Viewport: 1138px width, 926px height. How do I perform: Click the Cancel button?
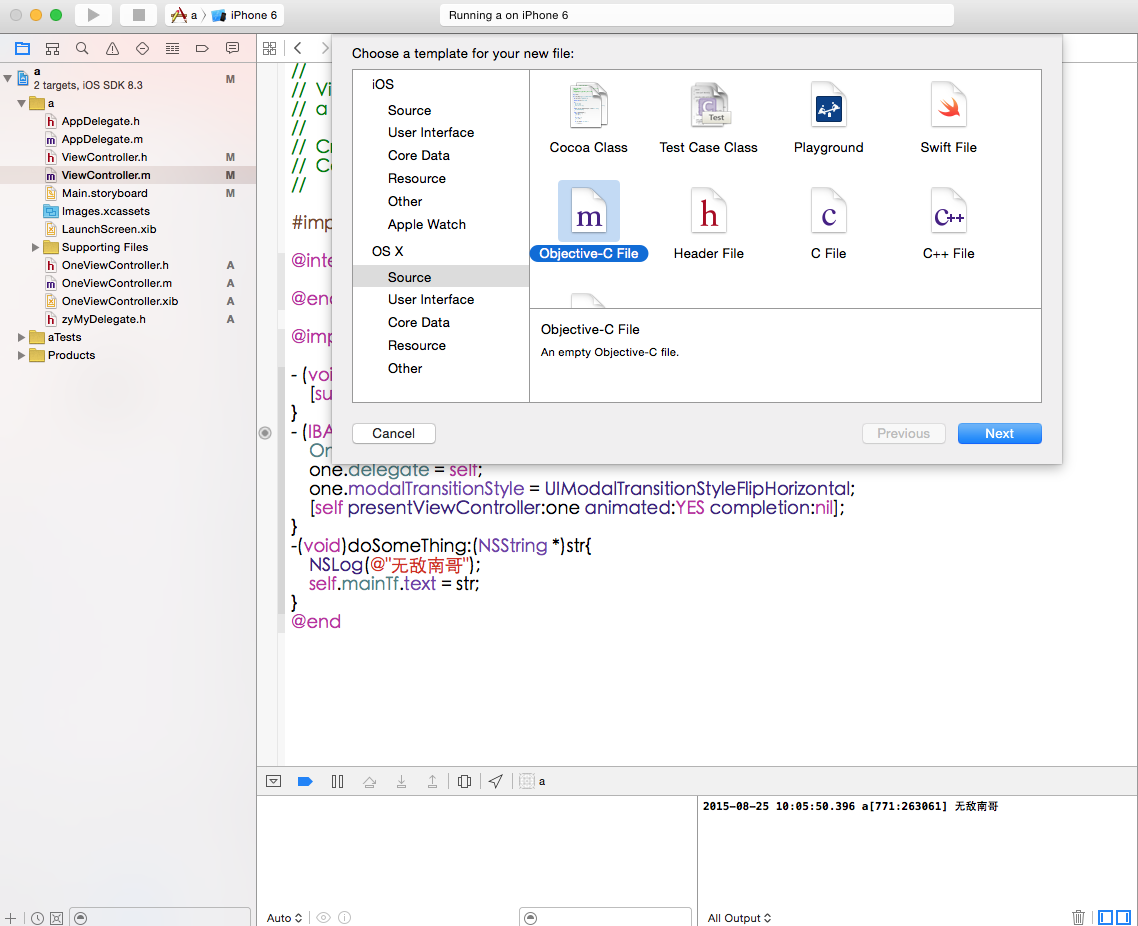[x=393, y=433]
